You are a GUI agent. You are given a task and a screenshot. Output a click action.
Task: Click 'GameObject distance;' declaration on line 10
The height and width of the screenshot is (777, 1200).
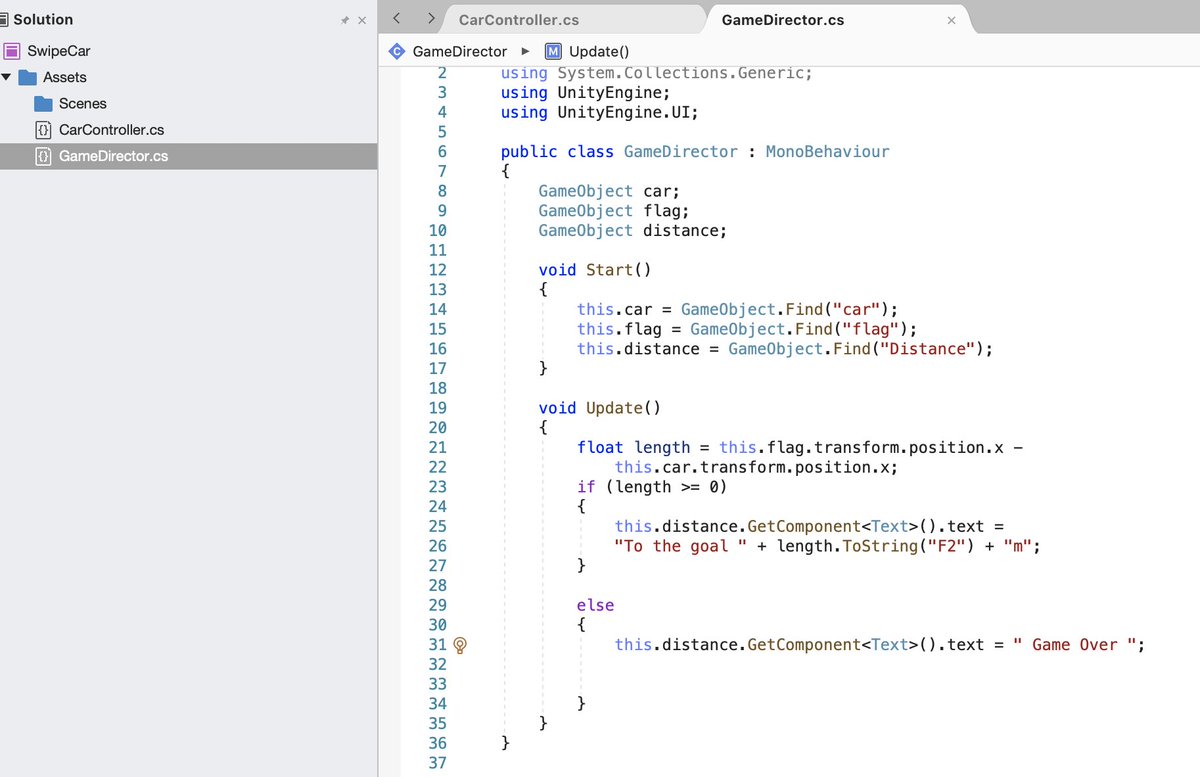(x=633, y=231)
